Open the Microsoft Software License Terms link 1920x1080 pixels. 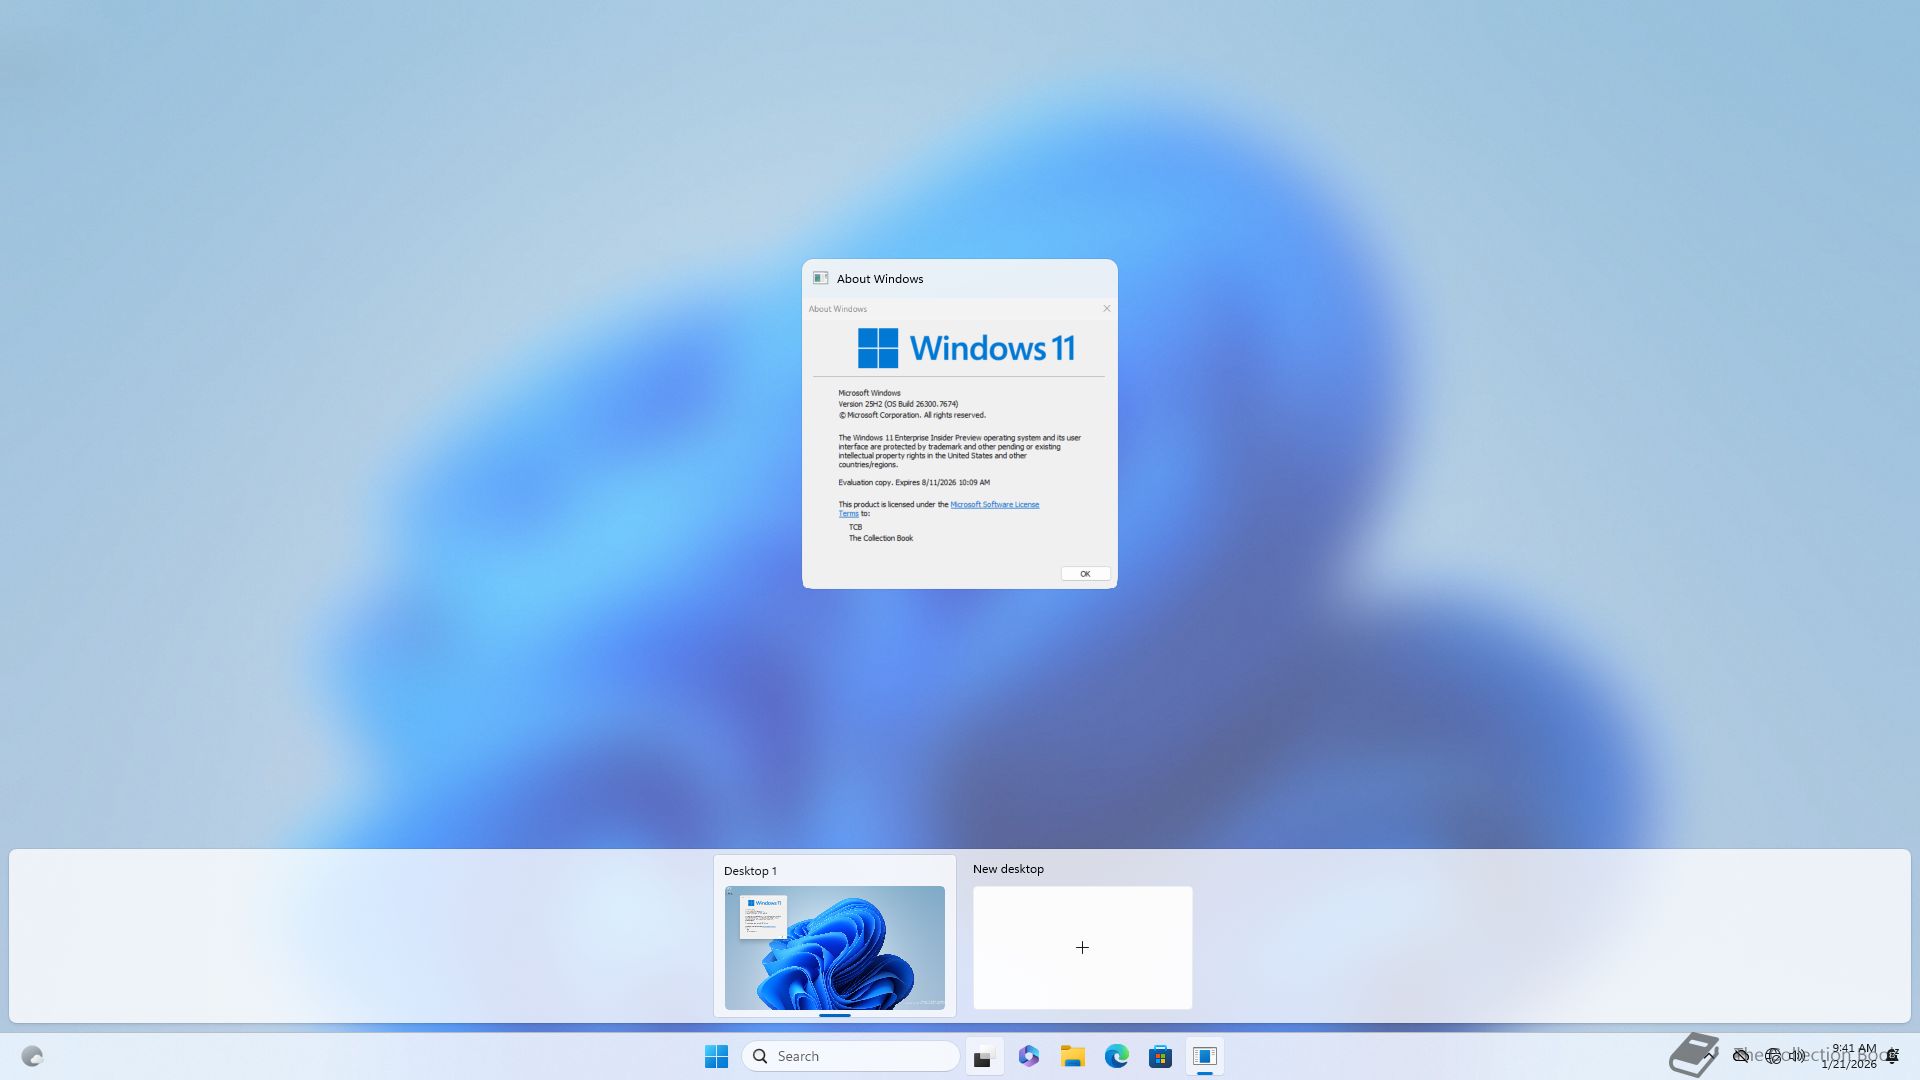(x=994, y=504)
